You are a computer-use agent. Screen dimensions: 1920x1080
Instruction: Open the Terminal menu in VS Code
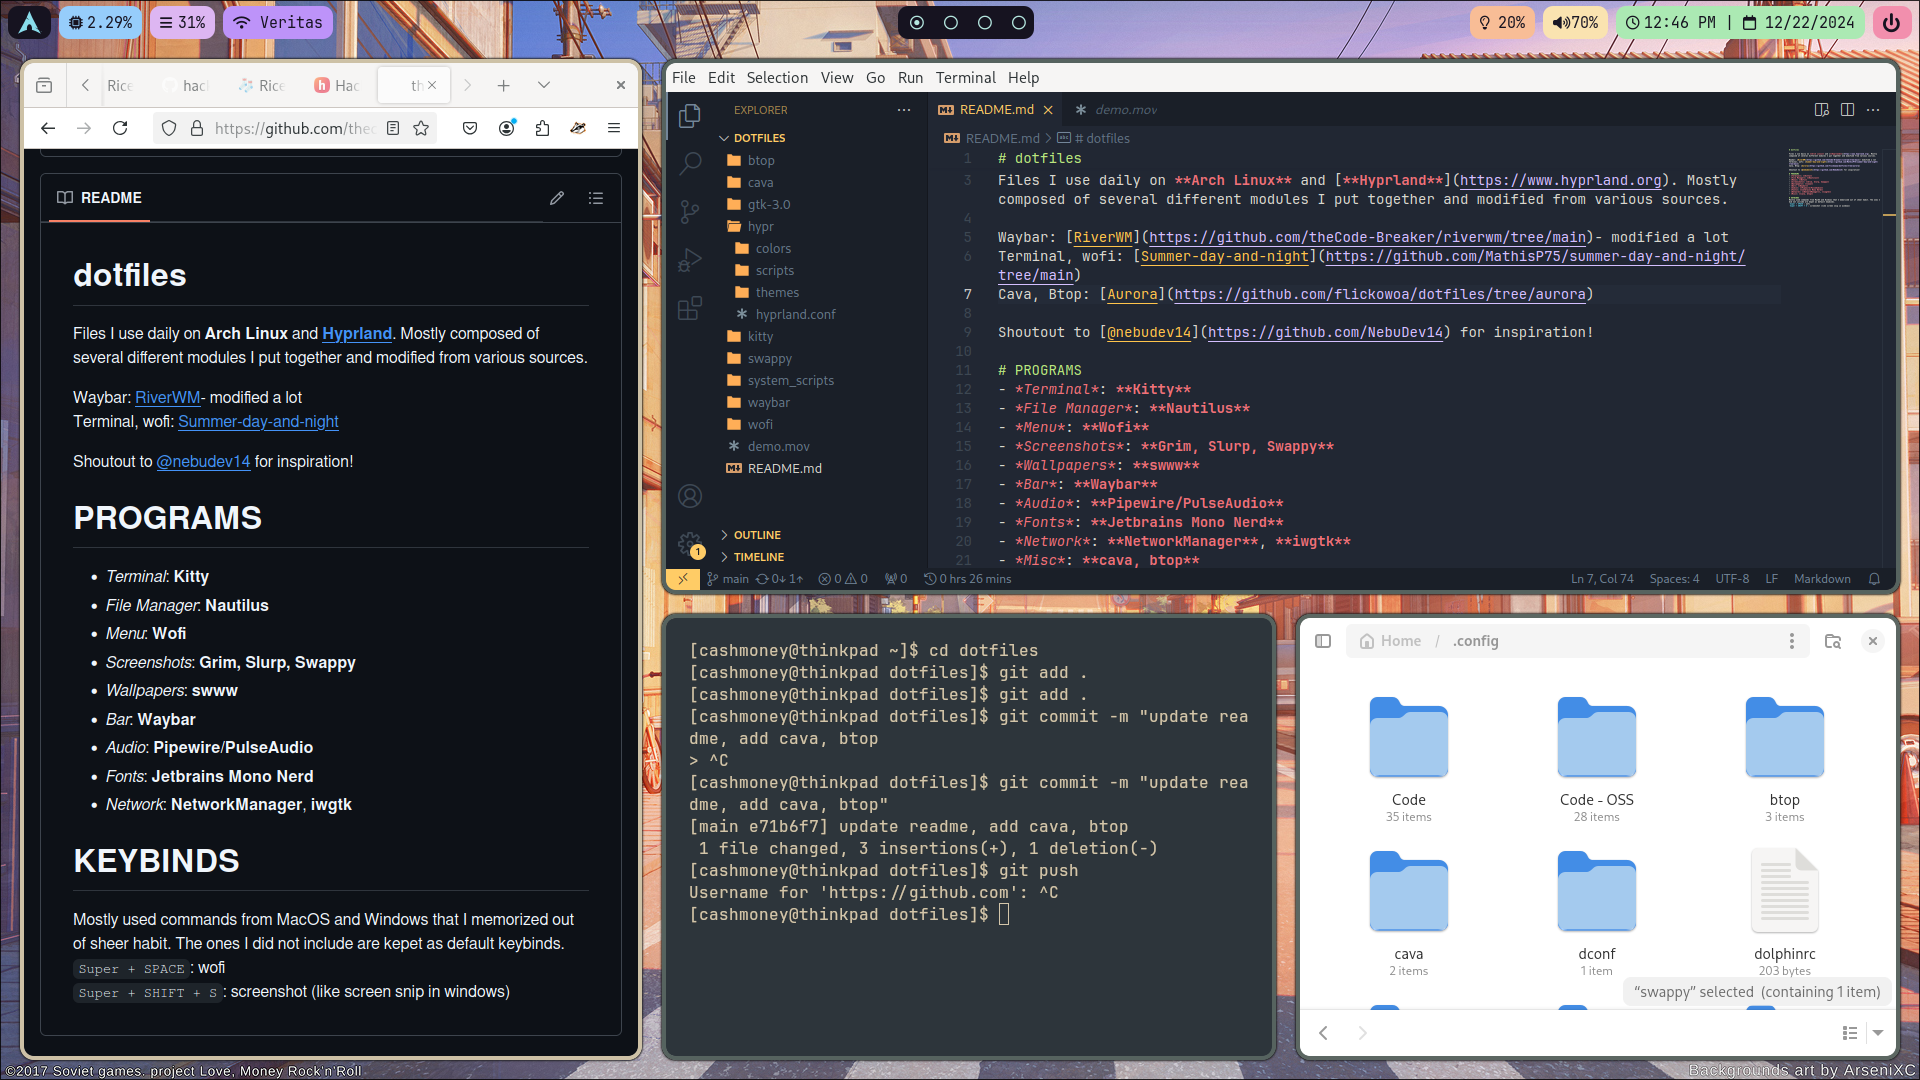(x=965, y=78)
